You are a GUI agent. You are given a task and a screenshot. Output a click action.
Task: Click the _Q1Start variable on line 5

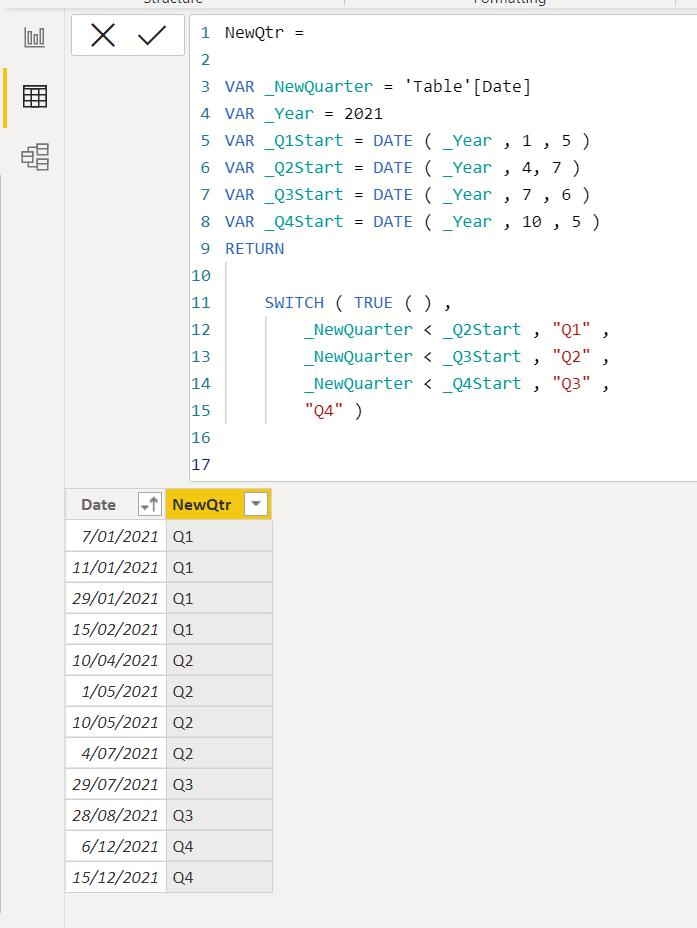coord(304,141)
